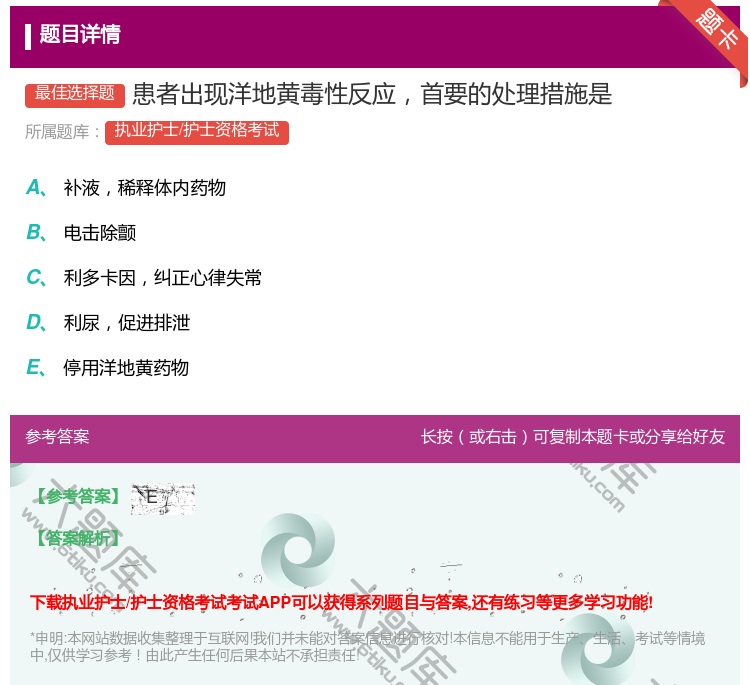Image resolution: width=750 pixels, height=685 pixels.
Task: Select option E 停用洋地黄药物
Action: point(107,367)
